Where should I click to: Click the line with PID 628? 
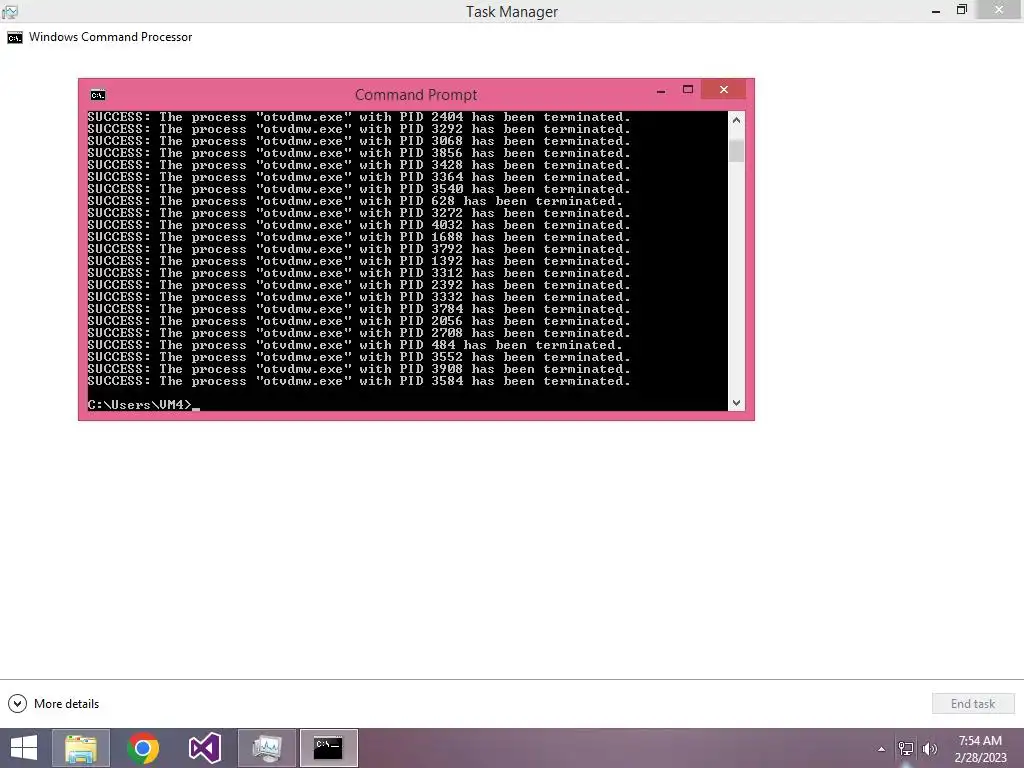pyautogui.click(x=355, y=201)
